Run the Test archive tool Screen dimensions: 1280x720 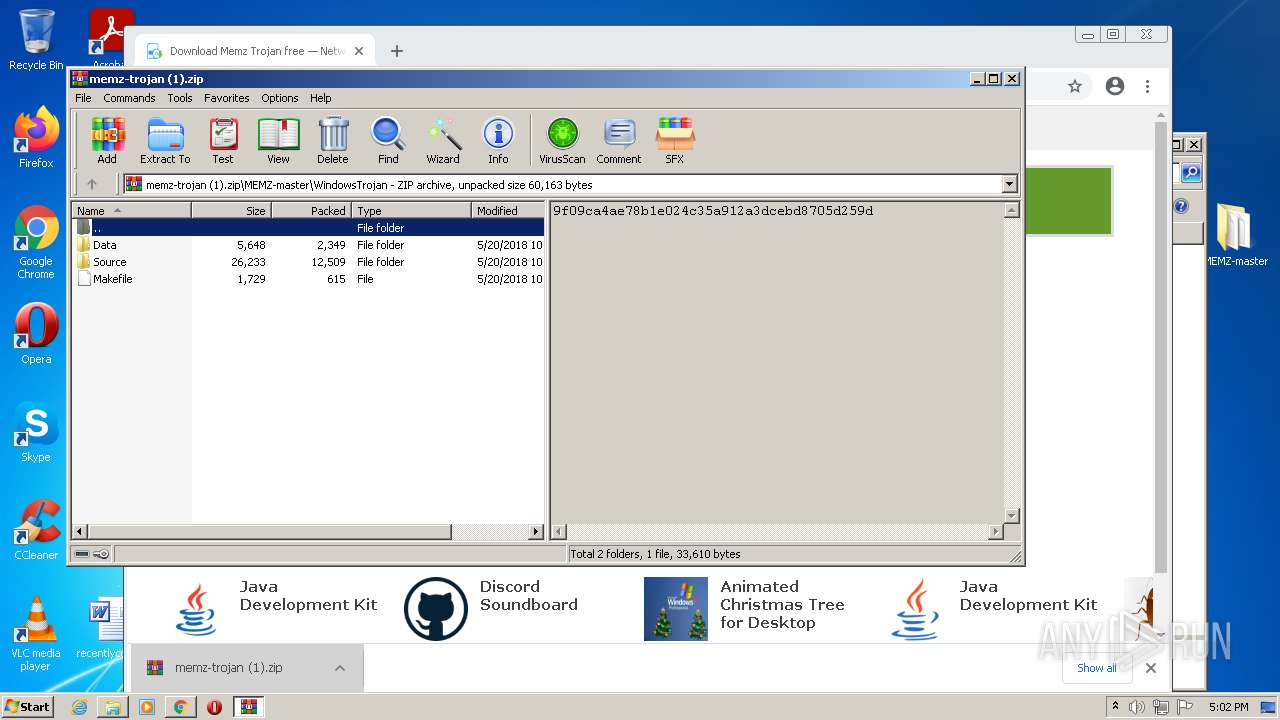point(223,140)
